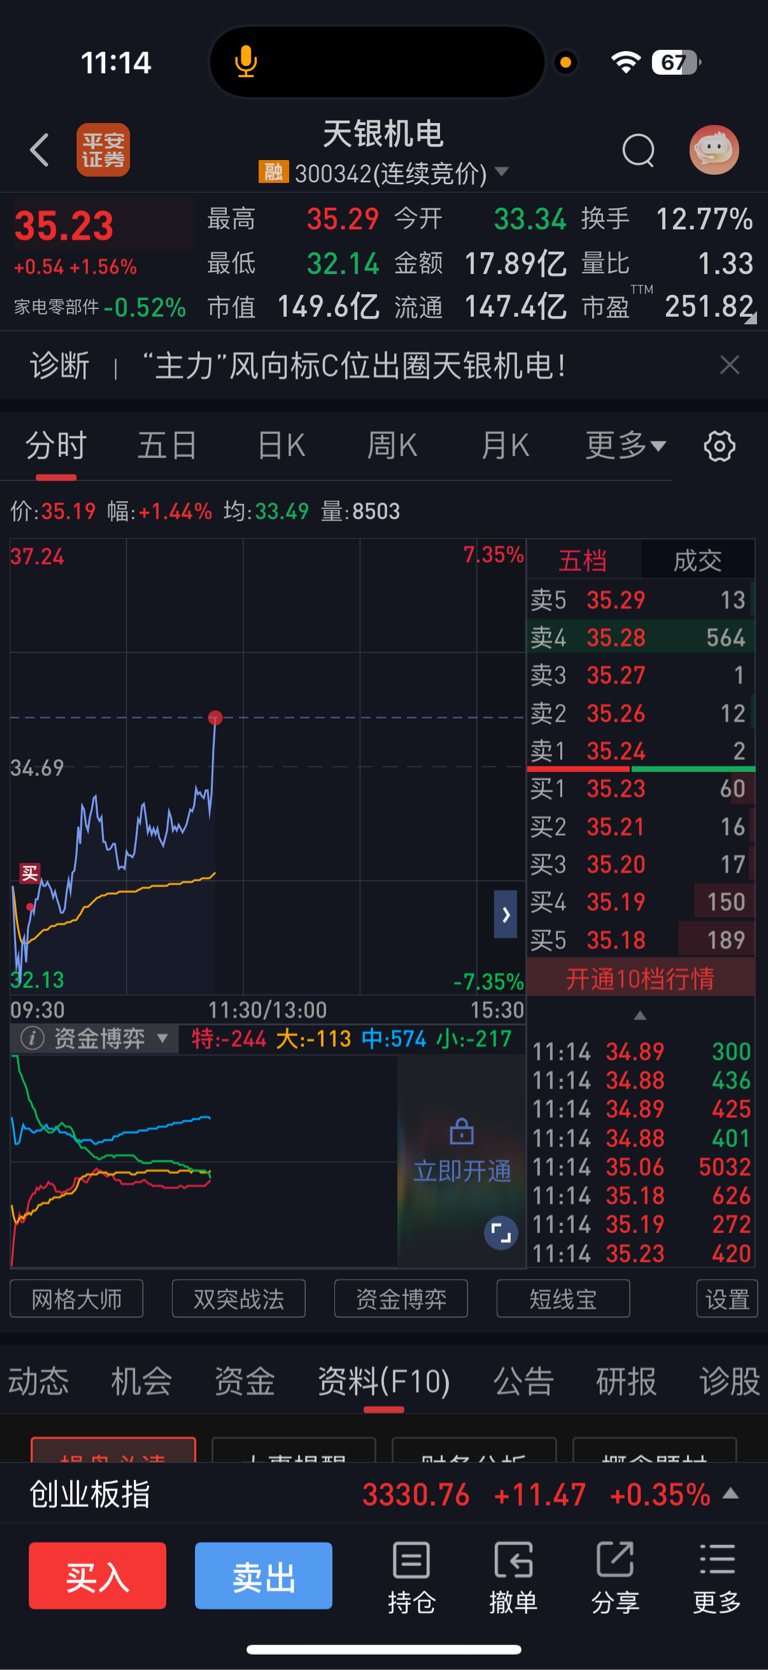Switch to the 月K chart tab
768x1670 pixels.
(x=505, y=445)
